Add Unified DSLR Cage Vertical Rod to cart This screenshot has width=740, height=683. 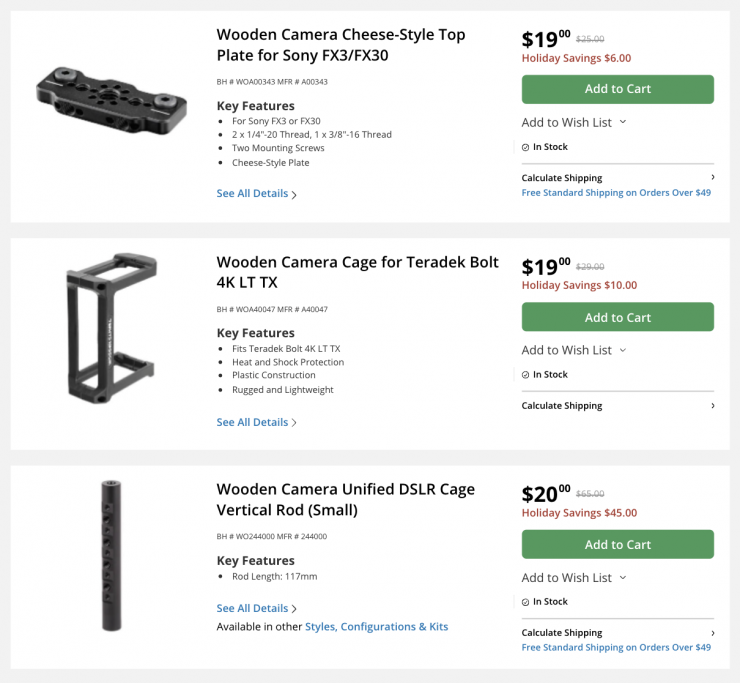coord(617,545)
